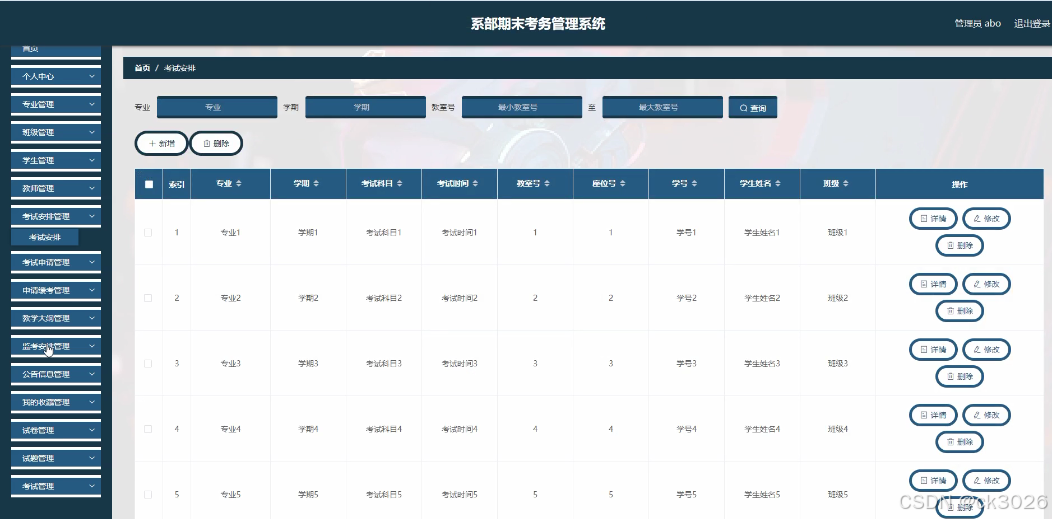The image size is (1052, 519).
Task: Click the cell text 考试科目3
Action: (x=384, y=363)
